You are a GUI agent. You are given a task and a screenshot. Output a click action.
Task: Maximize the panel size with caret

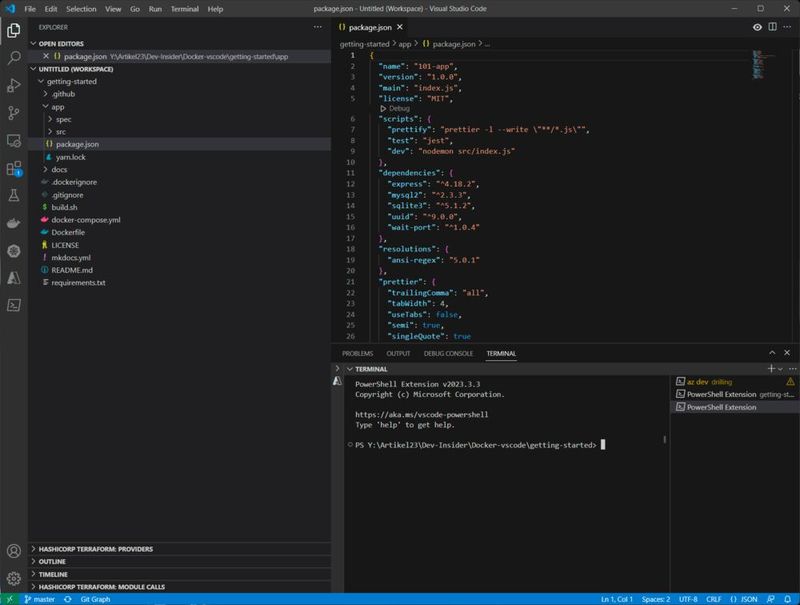(772, 352)
